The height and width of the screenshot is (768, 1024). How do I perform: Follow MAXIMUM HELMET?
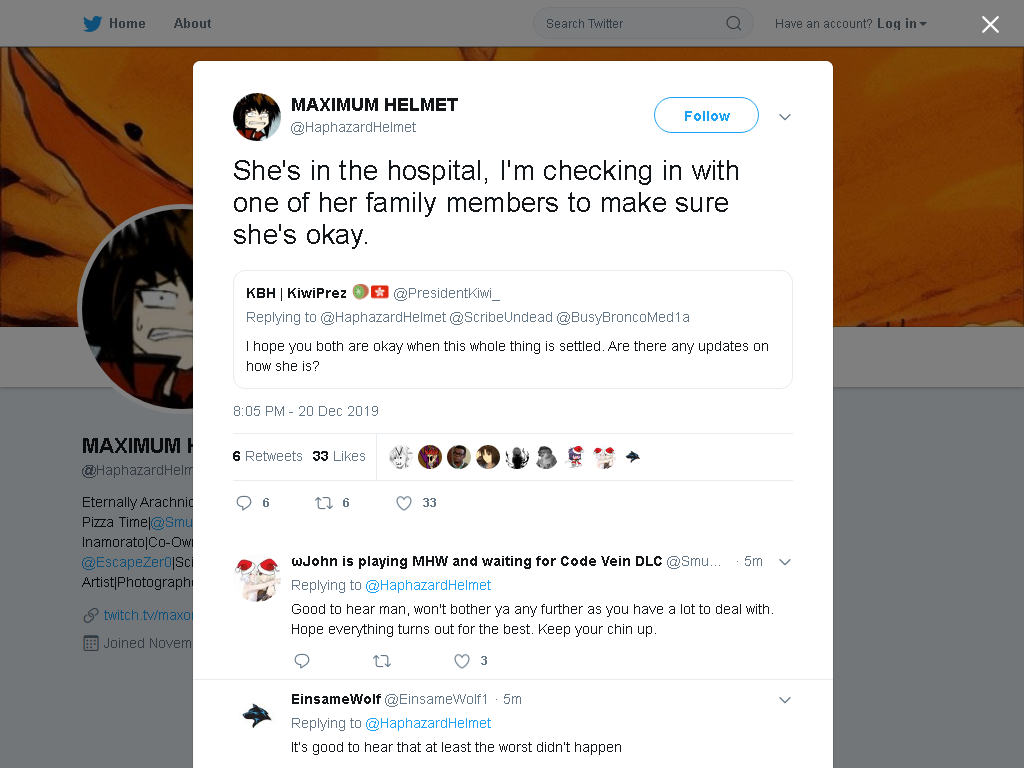707,116
